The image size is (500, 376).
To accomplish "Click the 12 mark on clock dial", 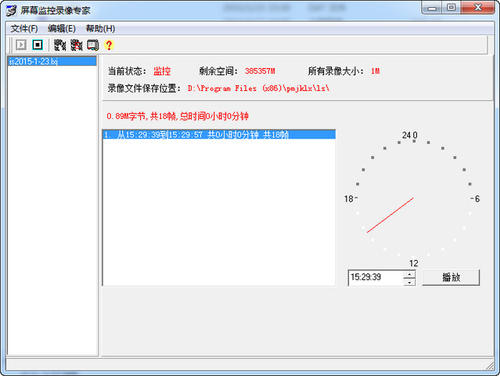I will point(414,263).
